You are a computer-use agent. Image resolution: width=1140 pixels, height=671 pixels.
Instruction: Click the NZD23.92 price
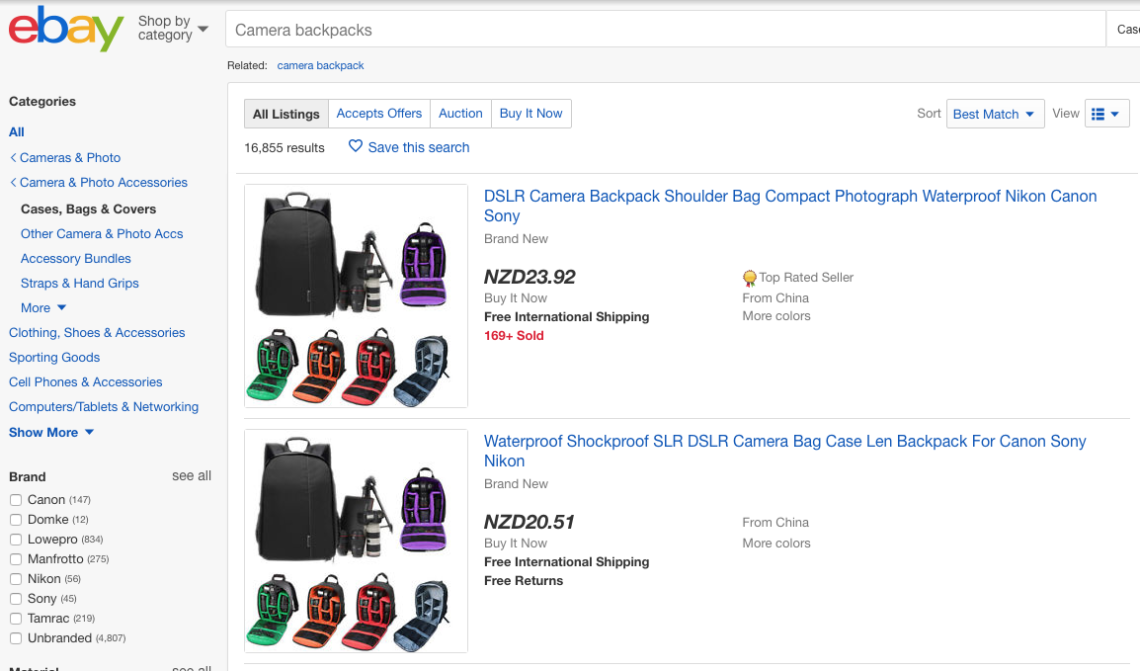pos(529,277)
